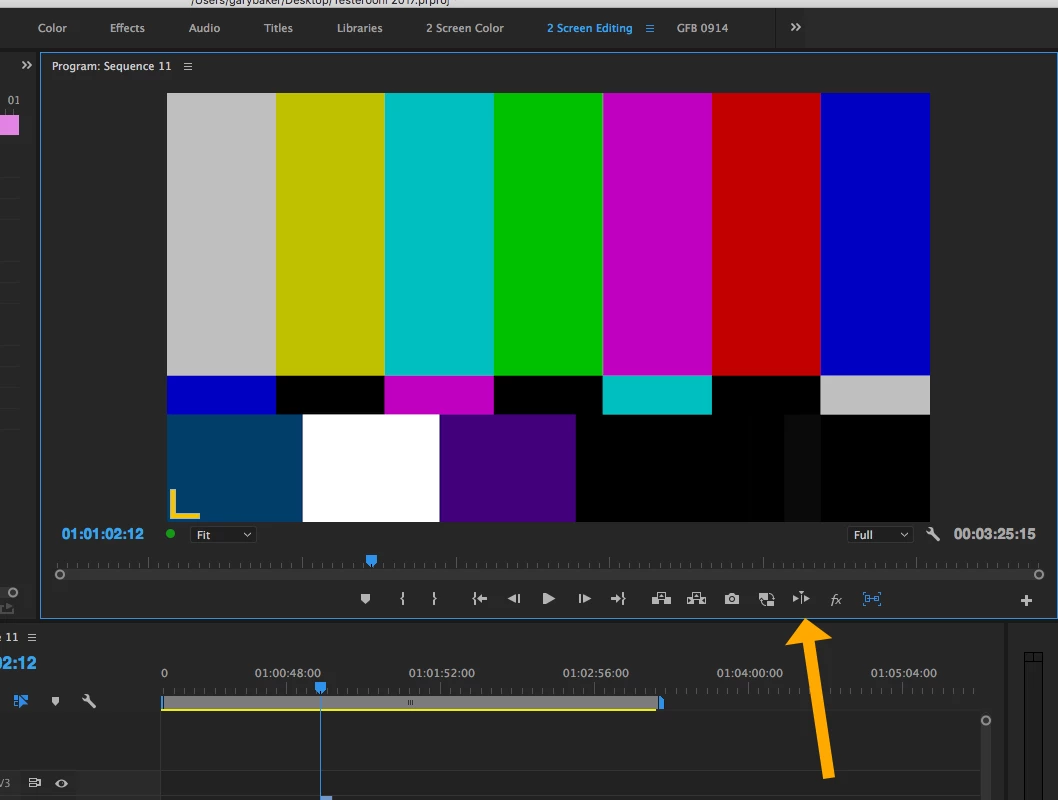
Task: Click the timeline ruler playhead
Action: coord(321,687)
